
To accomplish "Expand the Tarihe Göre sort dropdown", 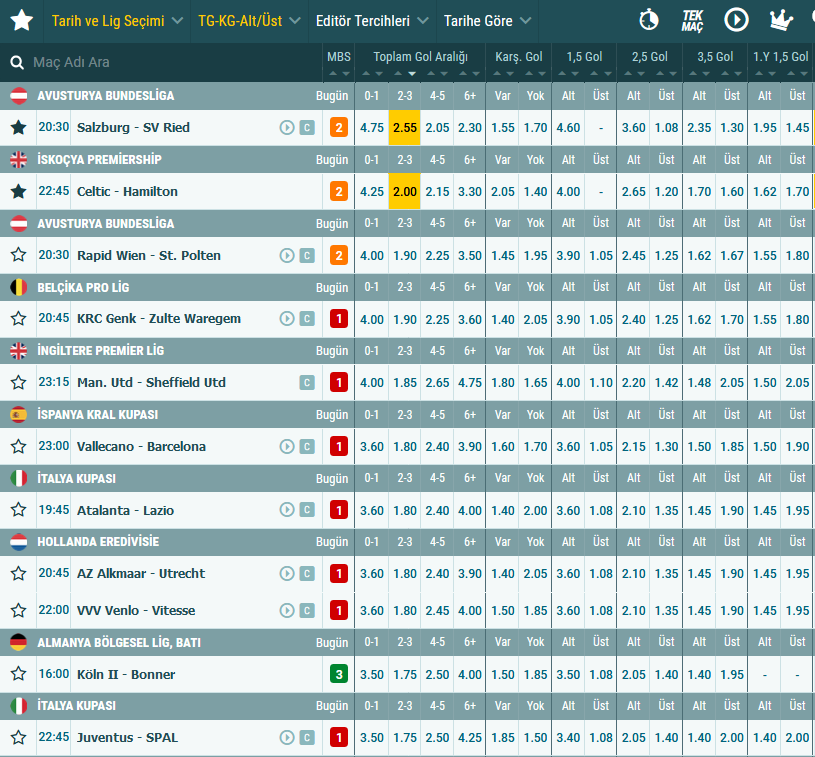I will click(488, 21).
